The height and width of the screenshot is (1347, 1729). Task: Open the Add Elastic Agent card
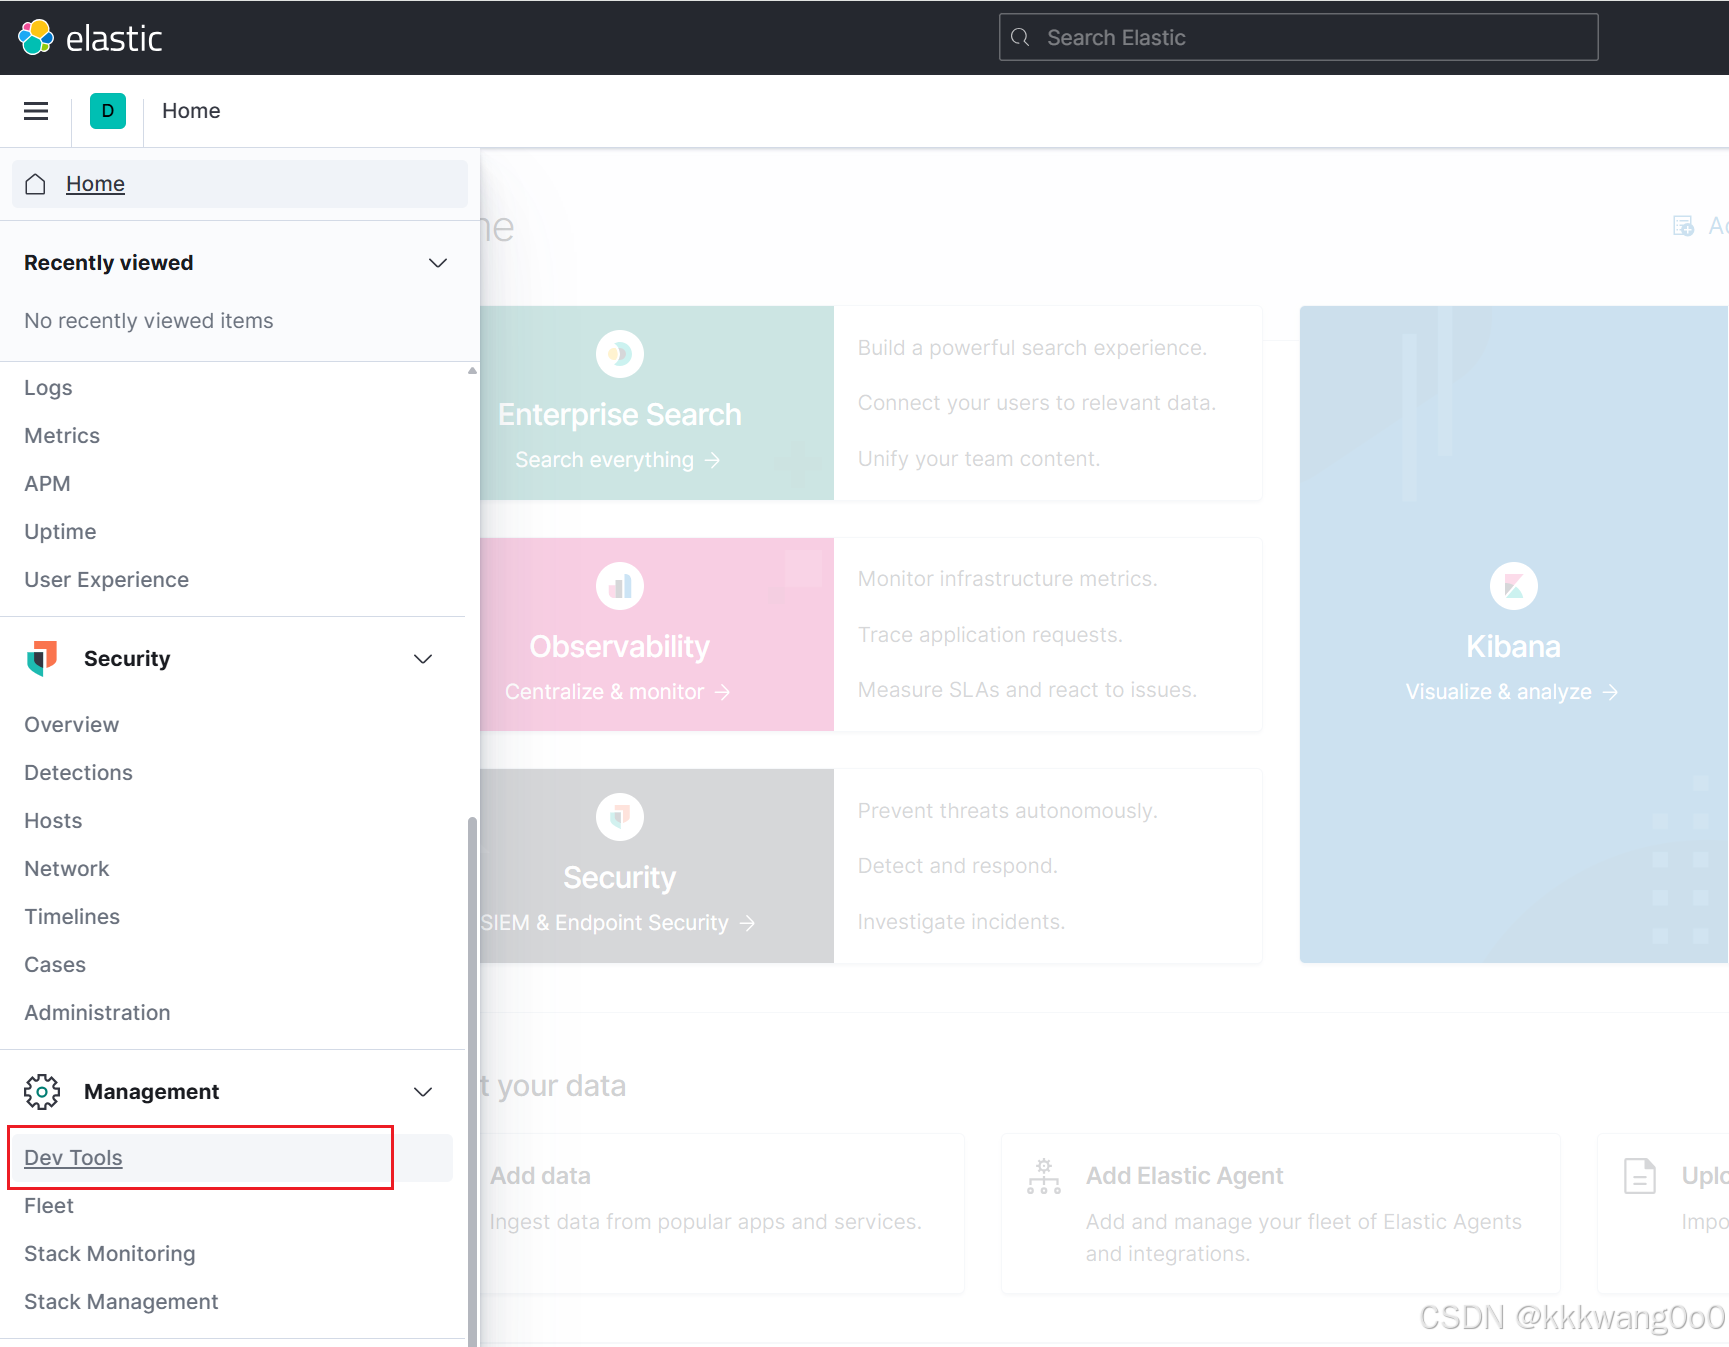click(1281, 1213)
